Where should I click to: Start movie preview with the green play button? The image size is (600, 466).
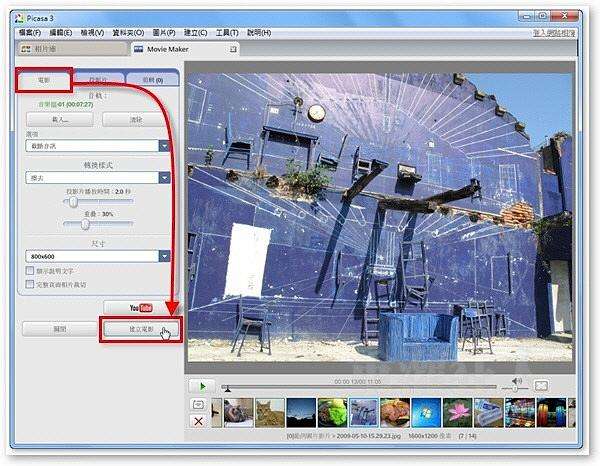tap(202, 386)
